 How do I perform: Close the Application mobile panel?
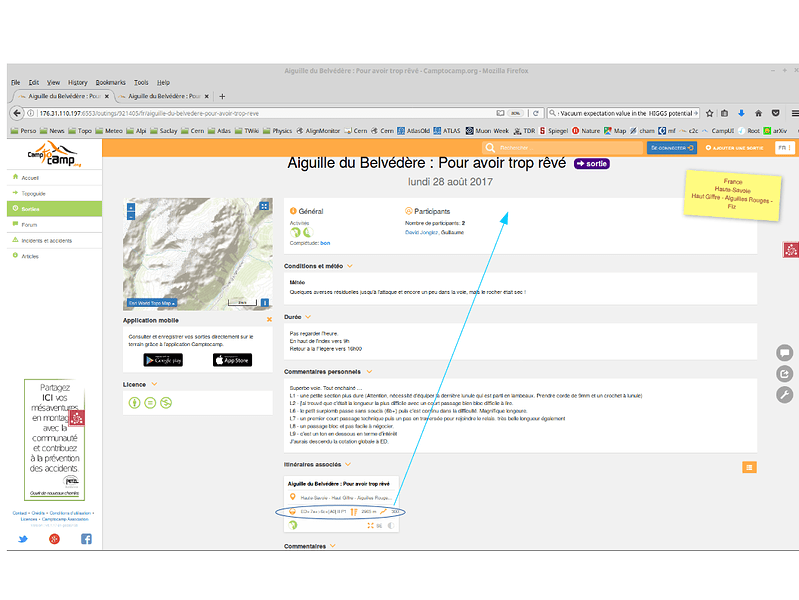click(x=269, y=320)
